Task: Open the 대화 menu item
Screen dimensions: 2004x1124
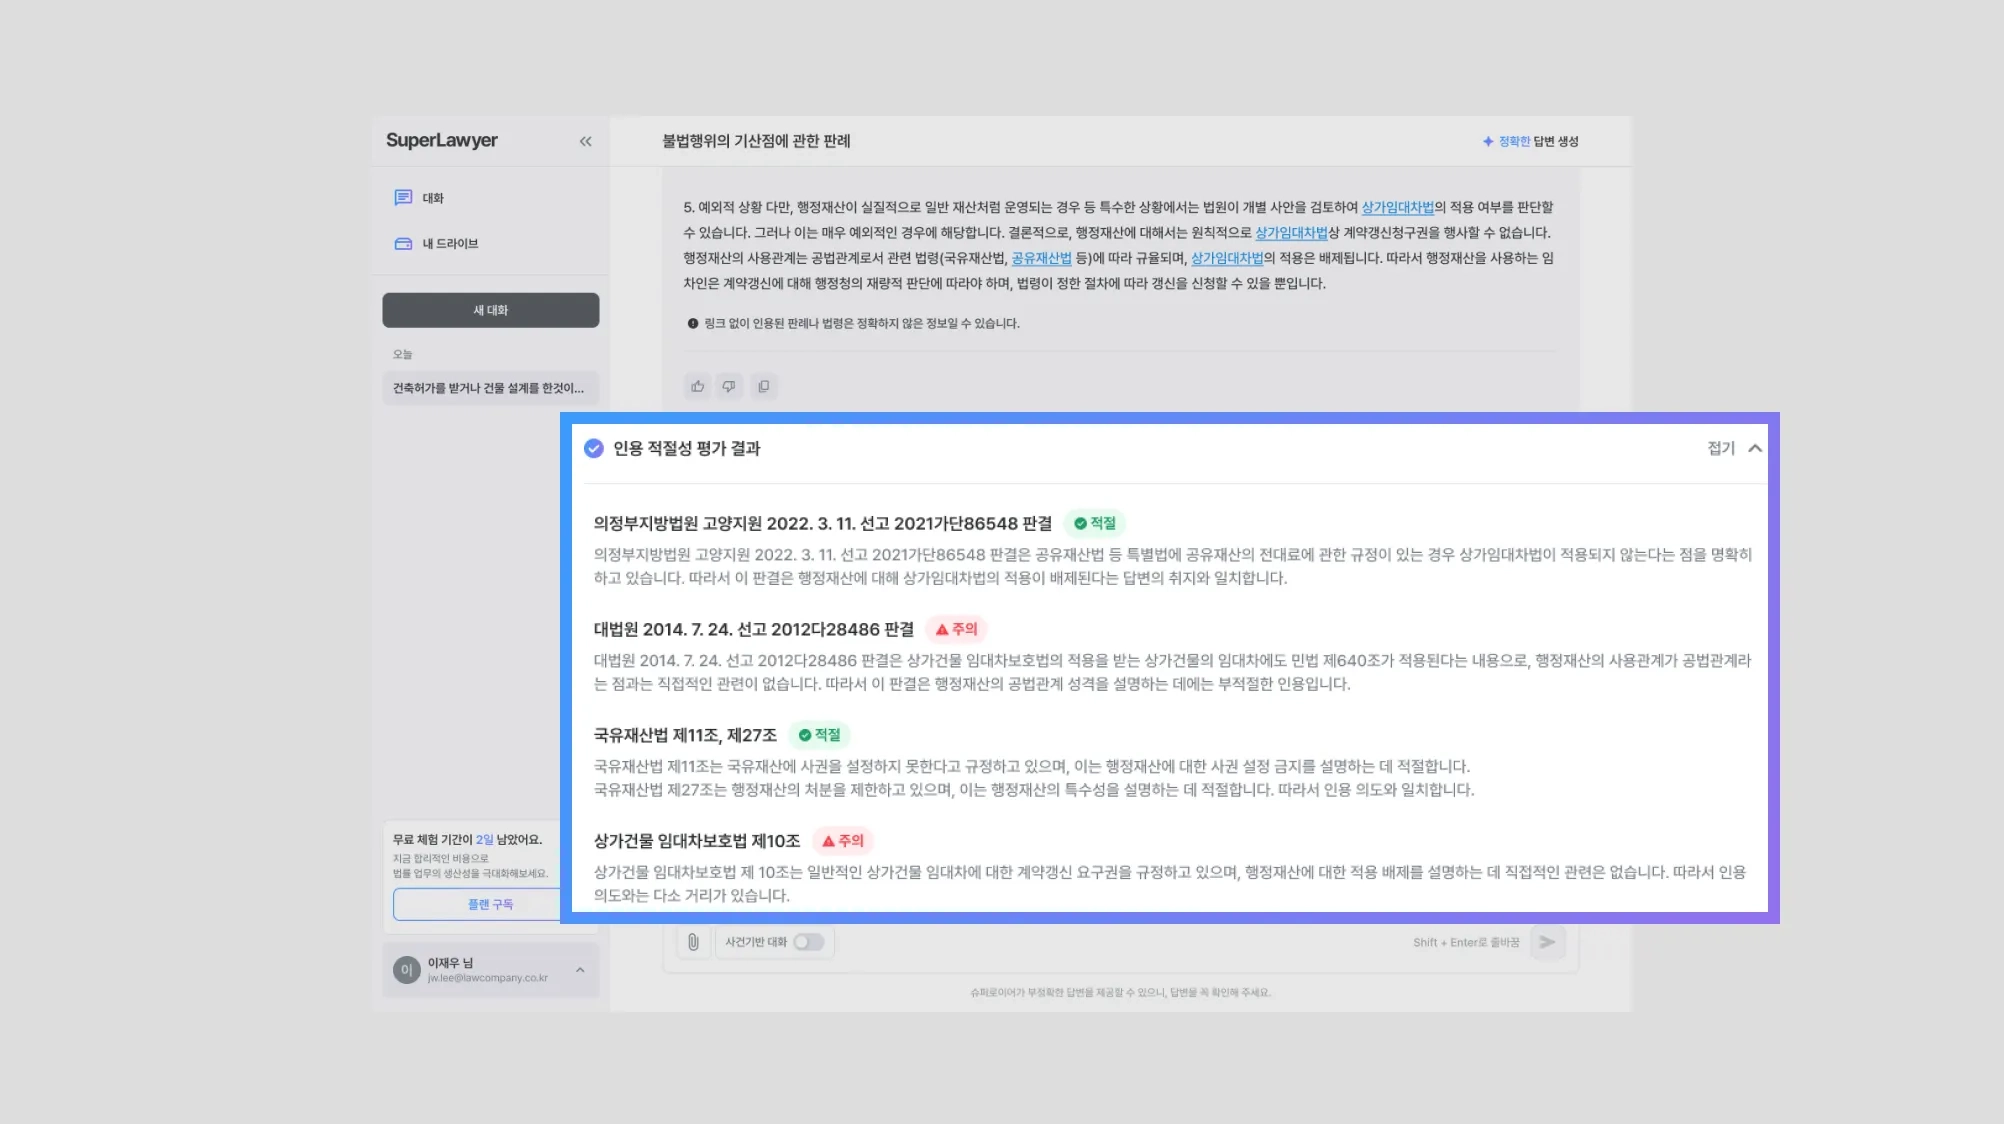Action: pyautogui.click(x=433, y=198)
